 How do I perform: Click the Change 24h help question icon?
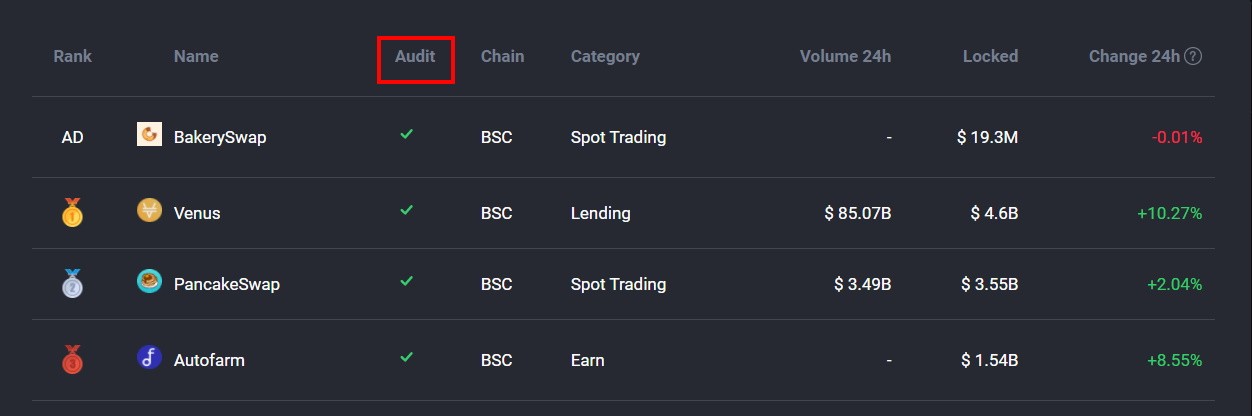1193,57
